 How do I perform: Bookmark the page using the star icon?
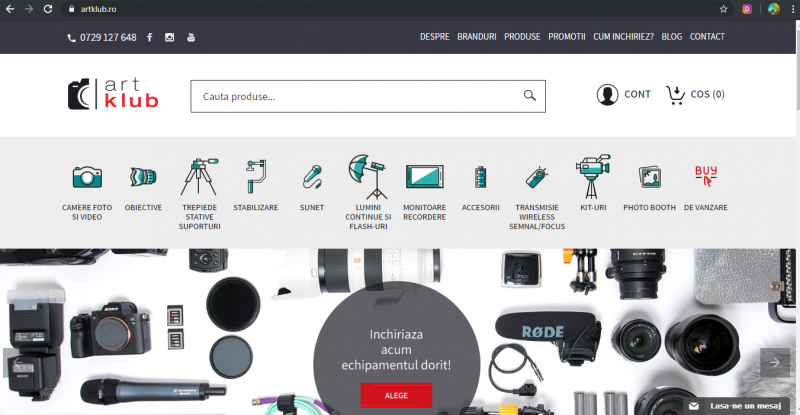pos(723,9)
